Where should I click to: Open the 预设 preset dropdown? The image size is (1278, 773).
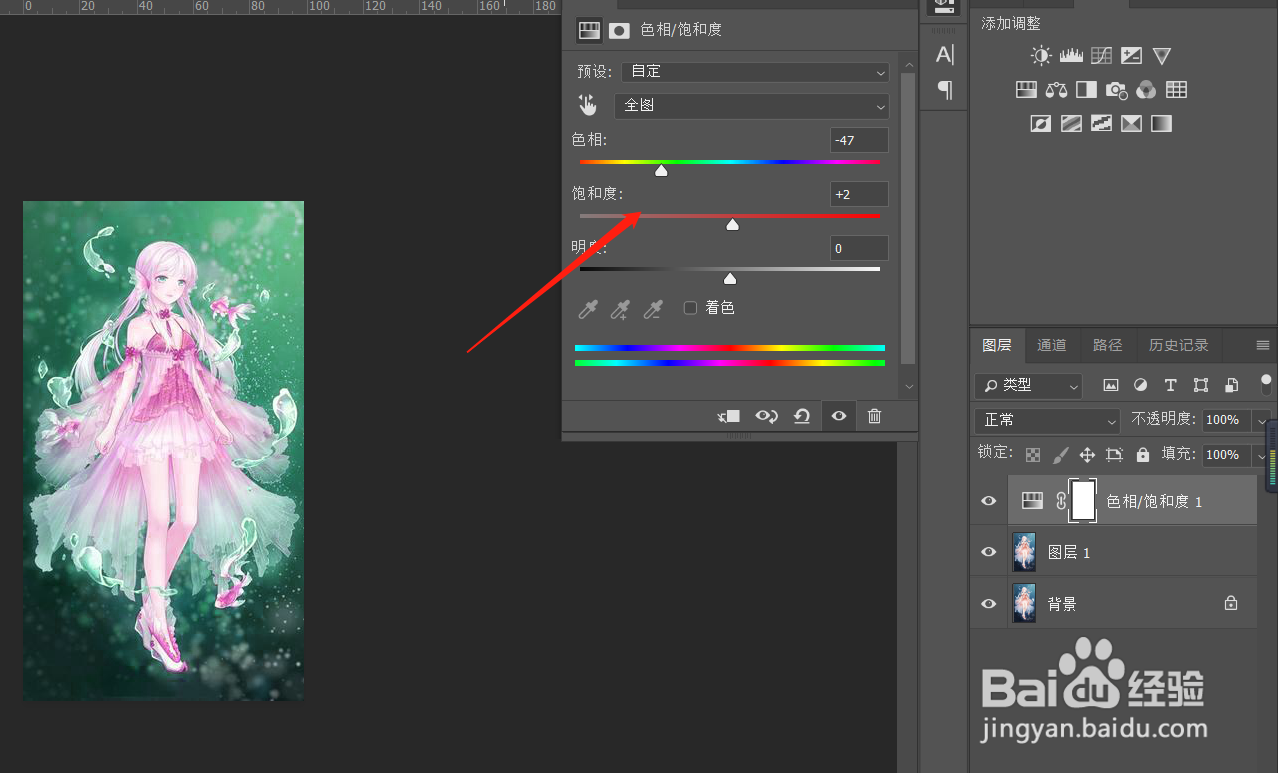755,72
